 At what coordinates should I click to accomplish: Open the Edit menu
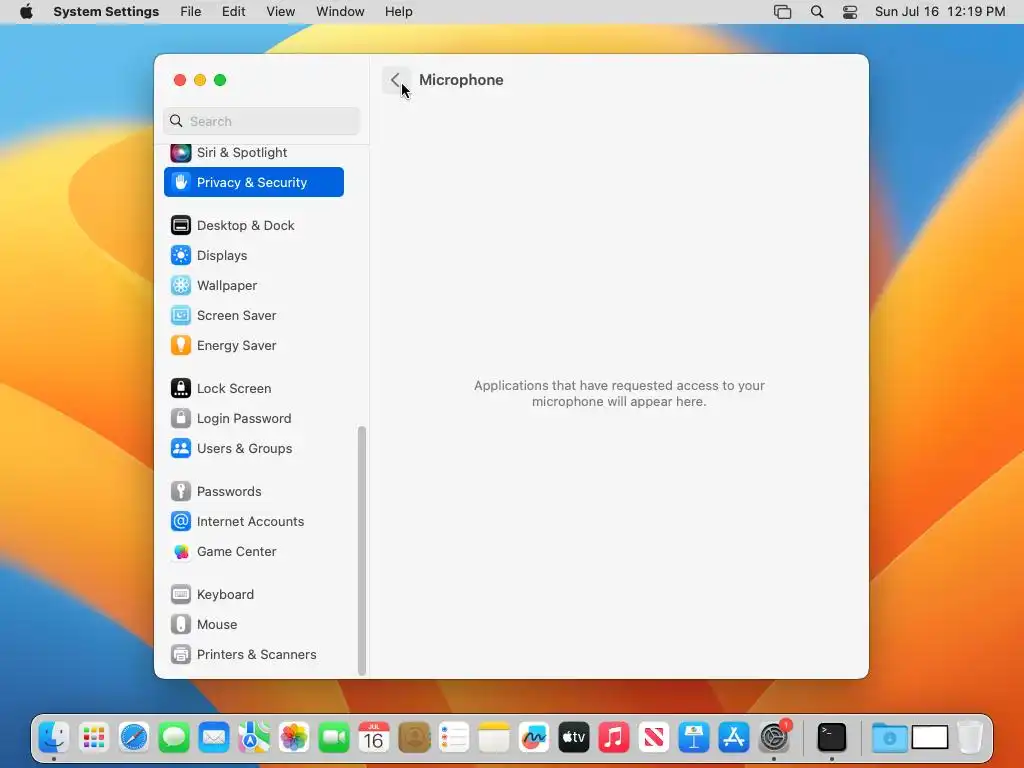click(233, 12)
